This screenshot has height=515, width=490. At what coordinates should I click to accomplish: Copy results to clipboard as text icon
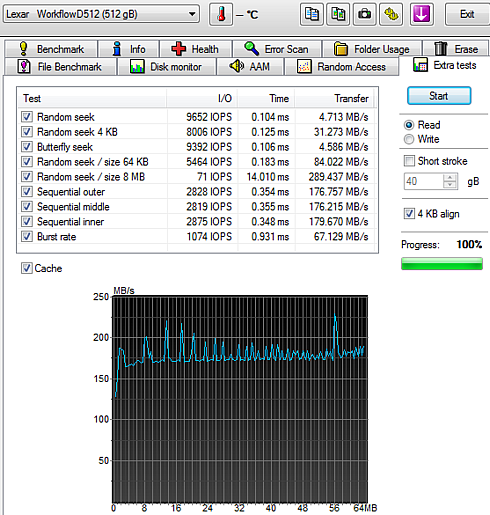[312, 14]
